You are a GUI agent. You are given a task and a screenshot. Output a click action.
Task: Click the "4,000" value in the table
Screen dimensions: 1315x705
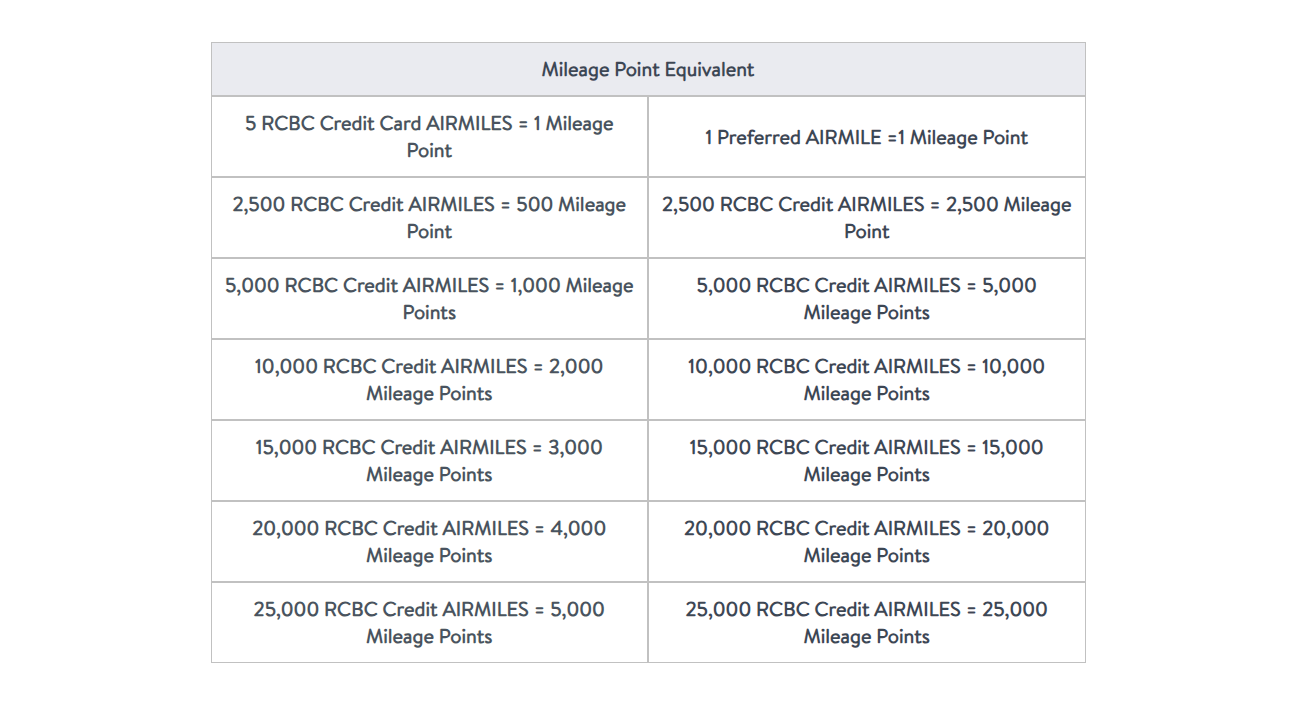coord(578,528)
